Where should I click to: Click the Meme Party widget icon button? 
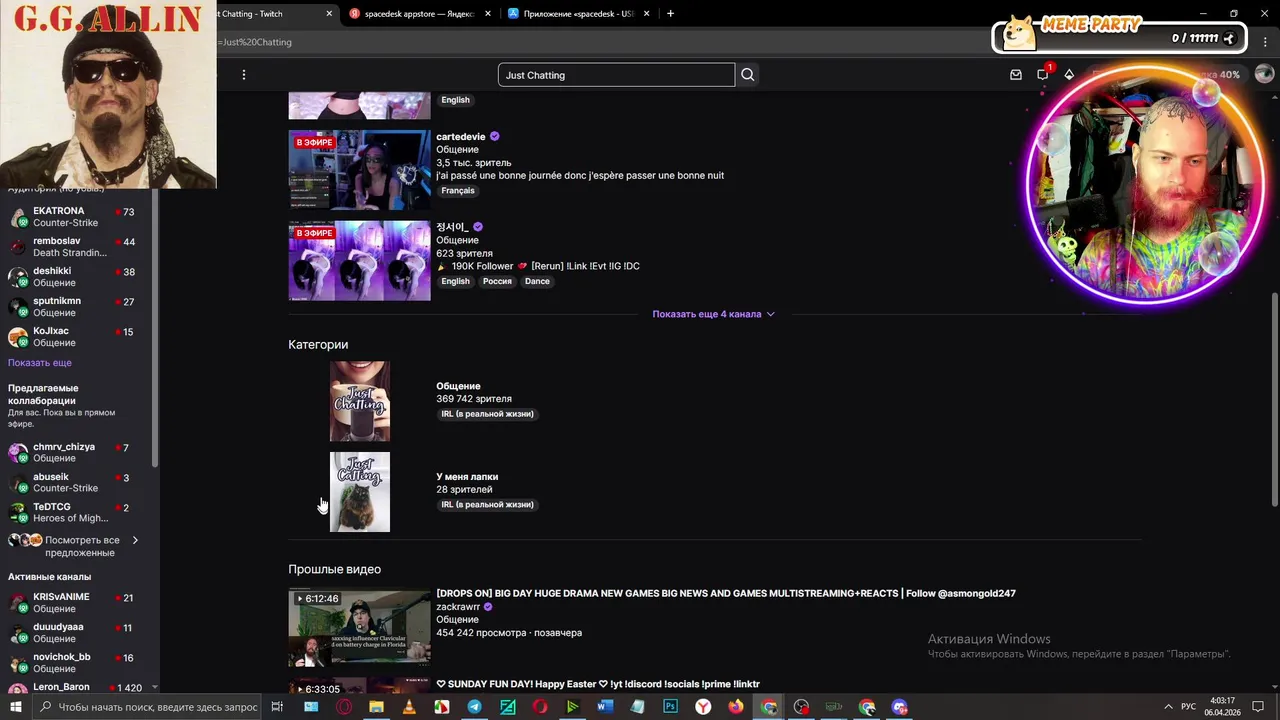point(1230,38)
